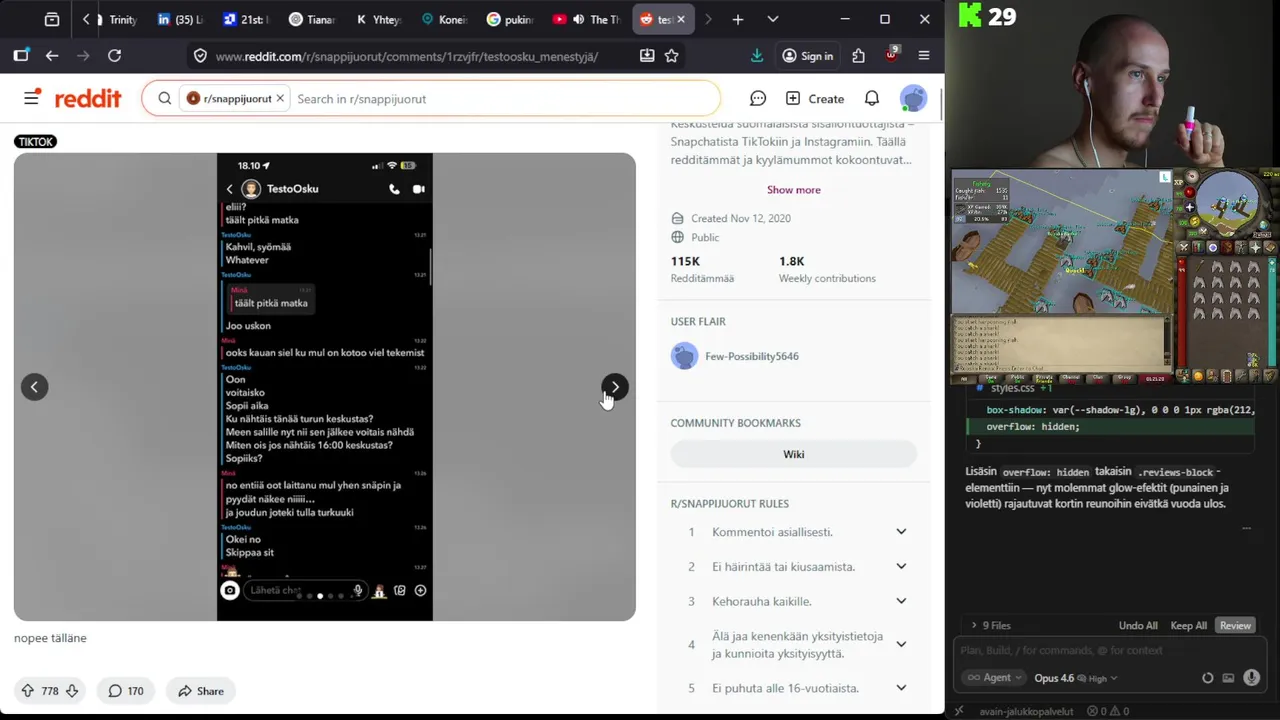Switch to the Tianar tab

311,19
